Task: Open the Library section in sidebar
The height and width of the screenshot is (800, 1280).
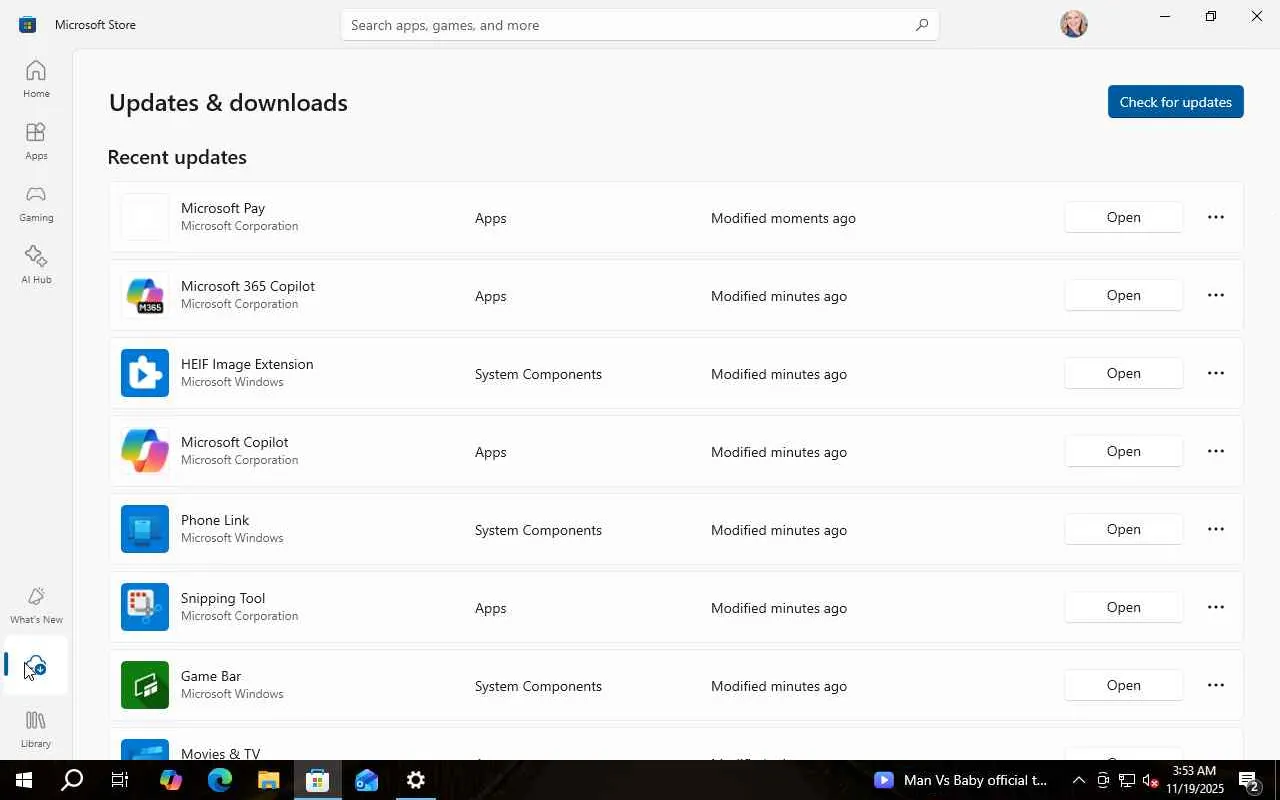Action: [36, 729]
